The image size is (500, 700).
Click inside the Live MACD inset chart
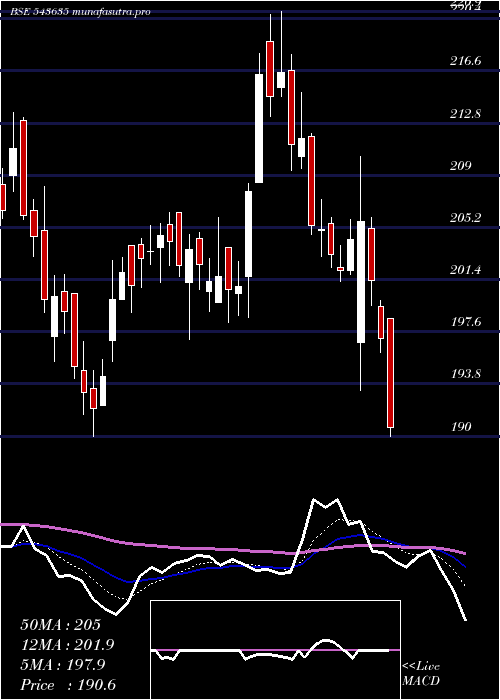(275, 650)
